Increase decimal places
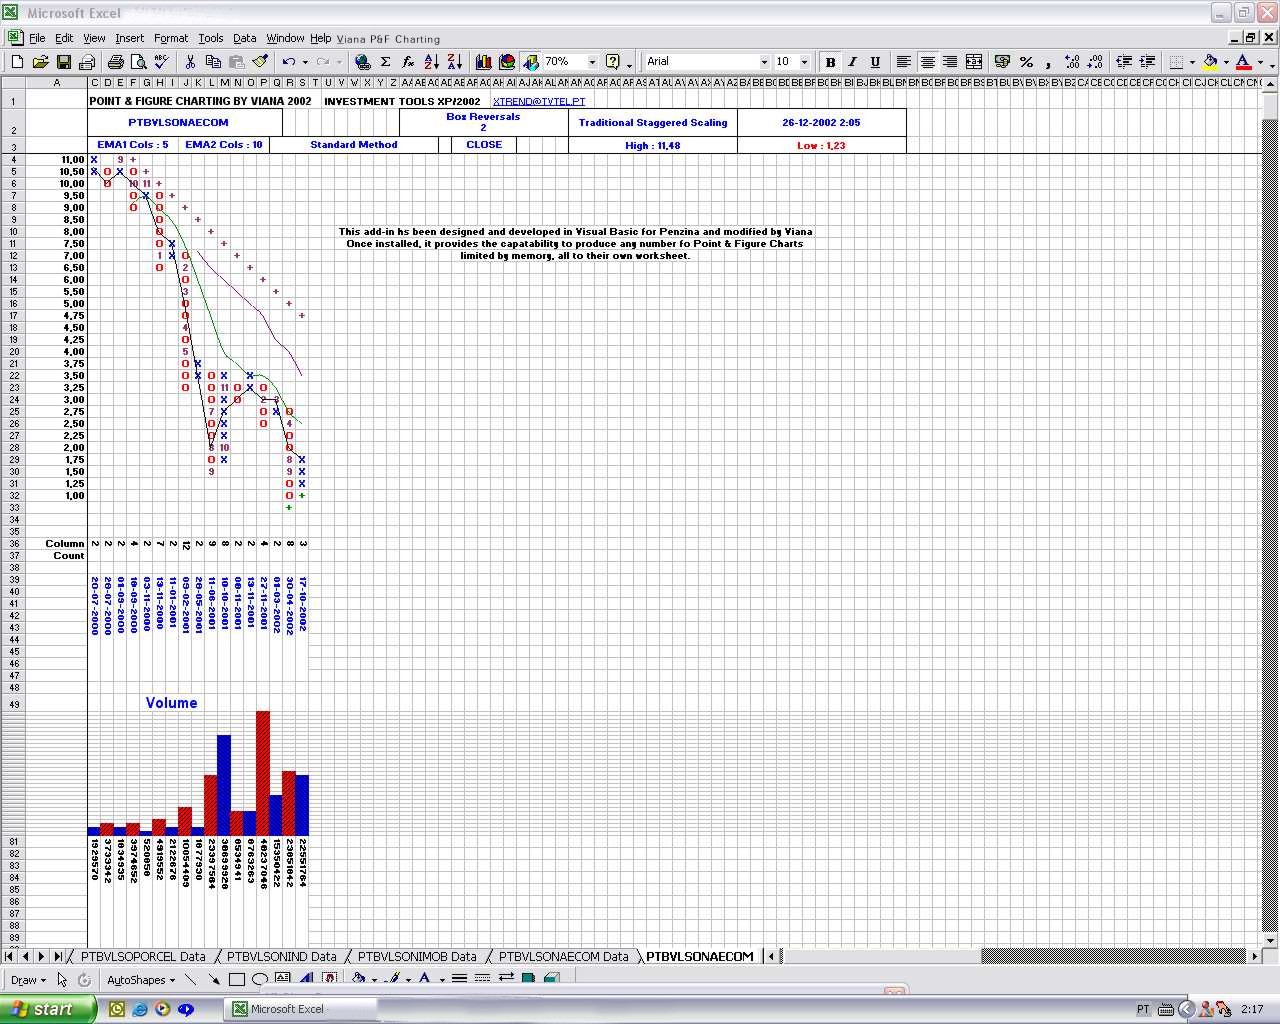The height and width of the screenshot is (1024, 1280). tap(1072, 62)
